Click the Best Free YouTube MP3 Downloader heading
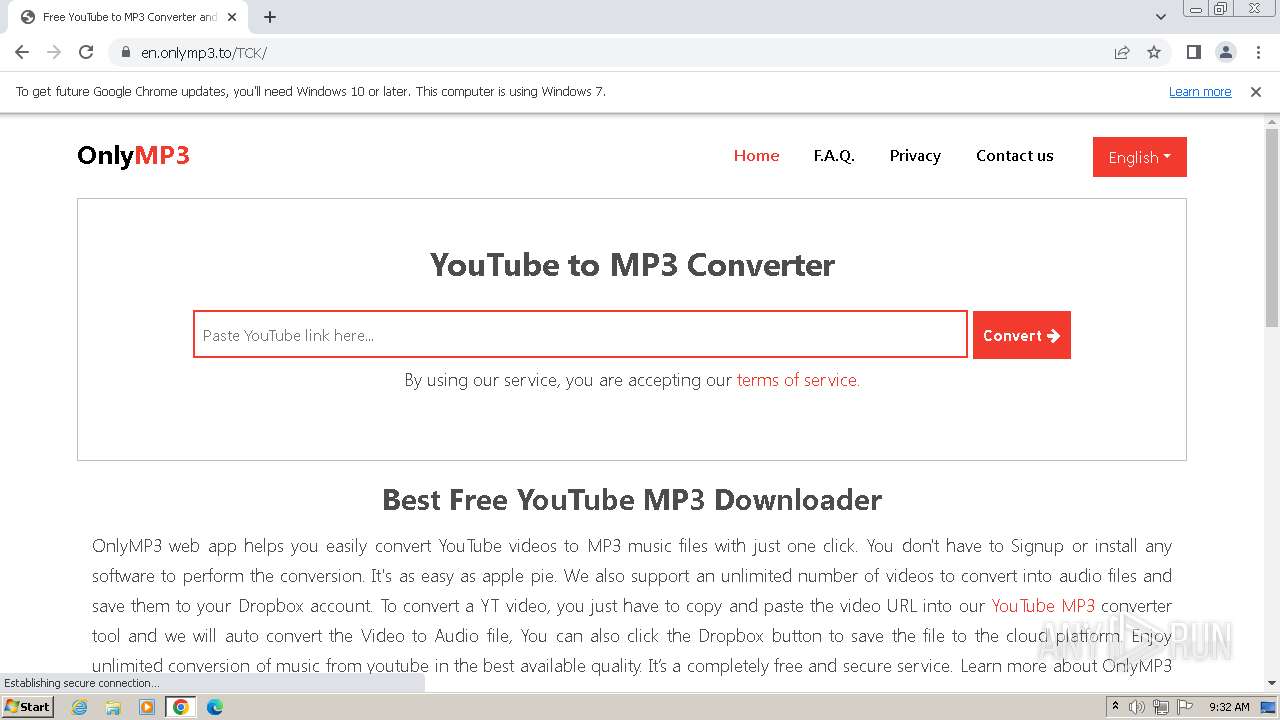Image resolution: width=1280 pixels, height=720 pixels. (x=632, y=500)
